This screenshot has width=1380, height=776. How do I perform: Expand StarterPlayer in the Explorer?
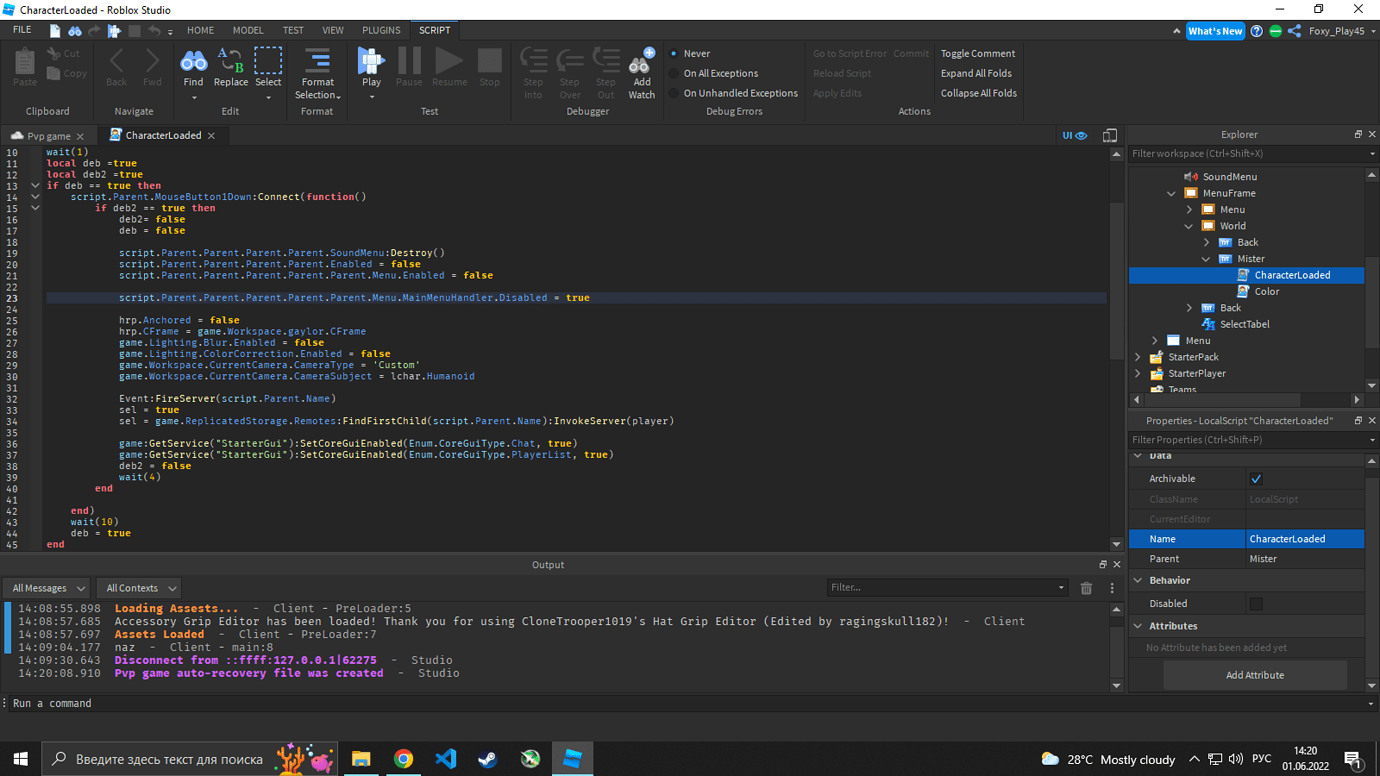point(1138,373)
